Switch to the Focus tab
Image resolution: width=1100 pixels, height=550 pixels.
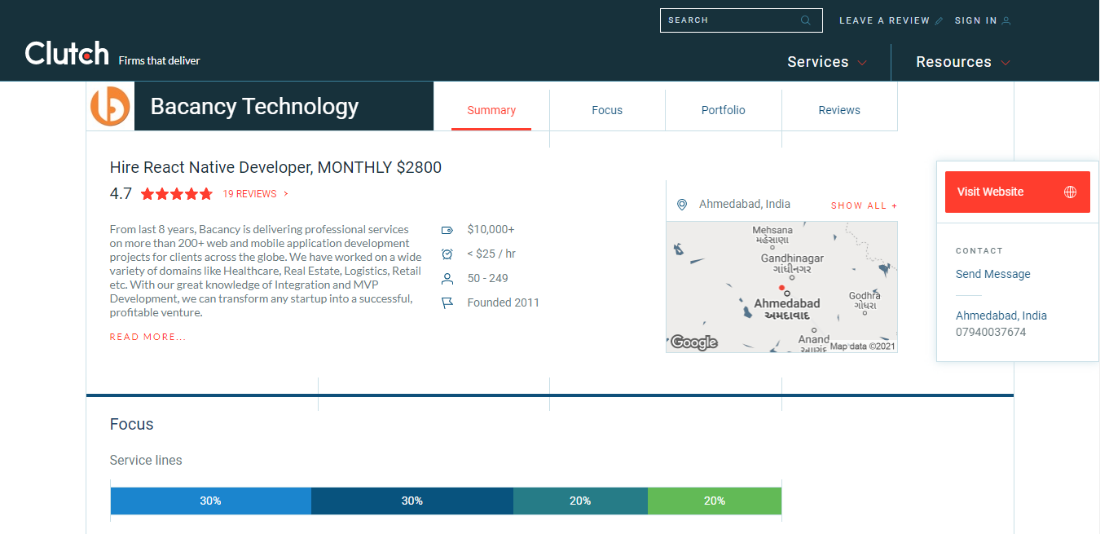click(x=607, y=110)
